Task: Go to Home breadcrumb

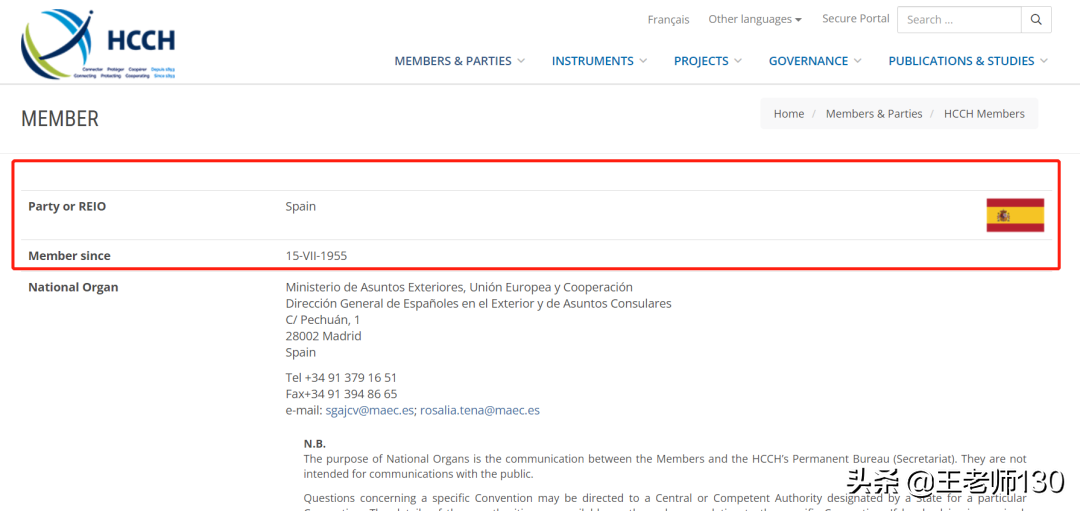Action: click(x=789, y=114)
